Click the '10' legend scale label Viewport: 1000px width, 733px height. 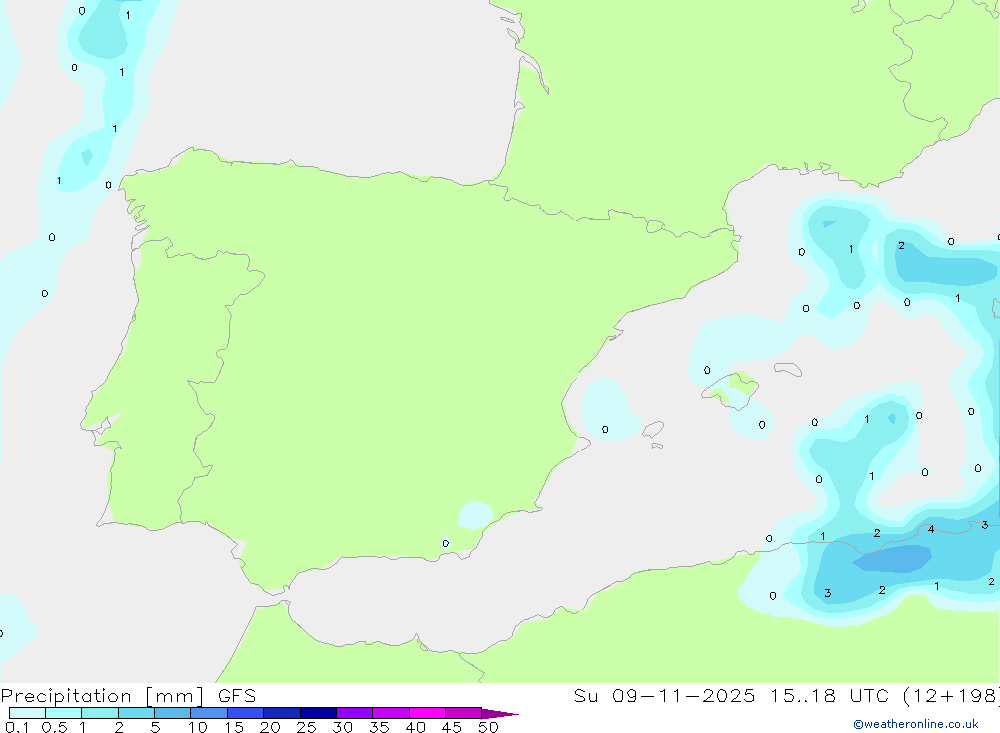198,727
